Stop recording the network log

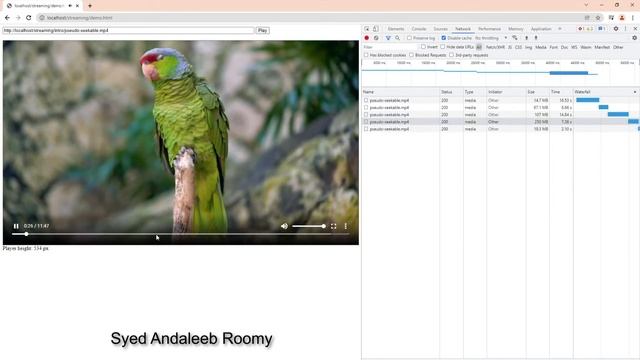[x=367, y=38]
